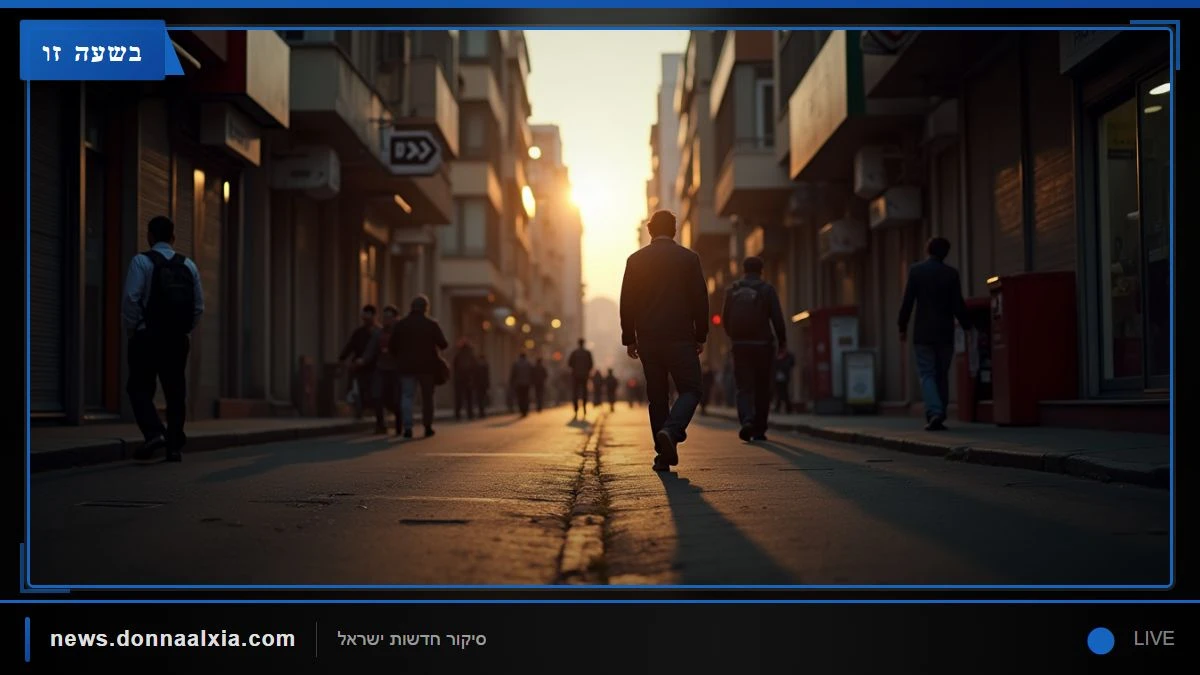Click the man walking in the street center
Screen dimensions: 1200x675
coord(664,340)
